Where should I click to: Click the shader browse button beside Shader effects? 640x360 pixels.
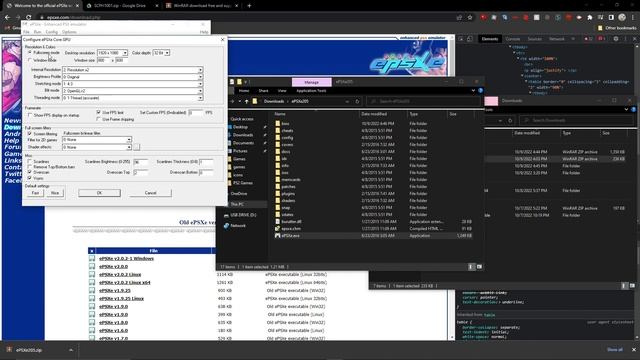pos(136,147)
